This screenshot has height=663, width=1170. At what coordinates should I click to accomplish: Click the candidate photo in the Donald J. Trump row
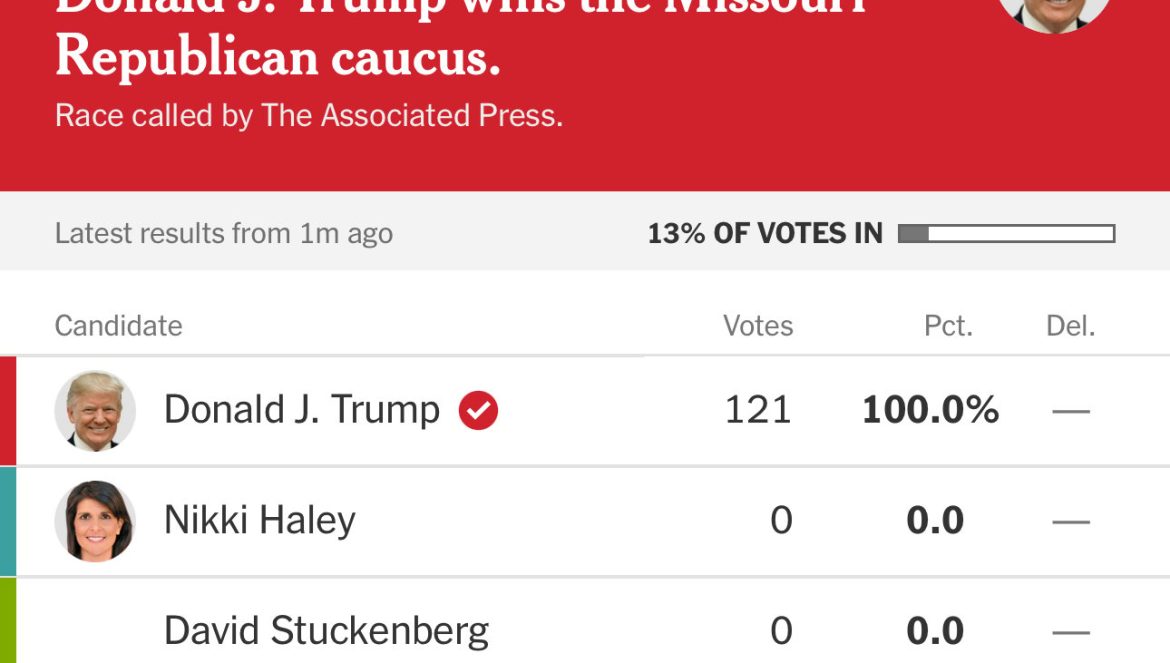95,411
